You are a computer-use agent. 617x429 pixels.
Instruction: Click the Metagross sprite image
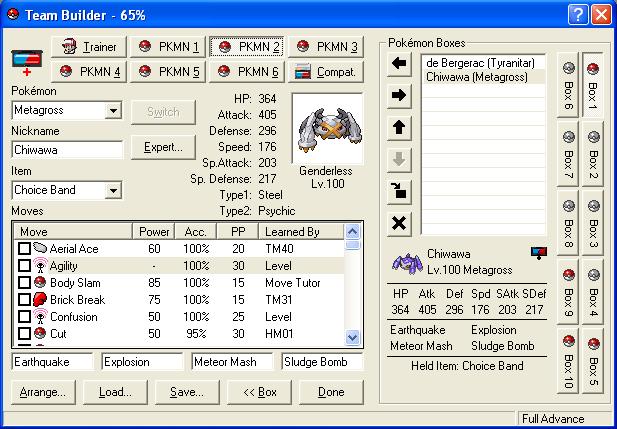pos(327,129)
